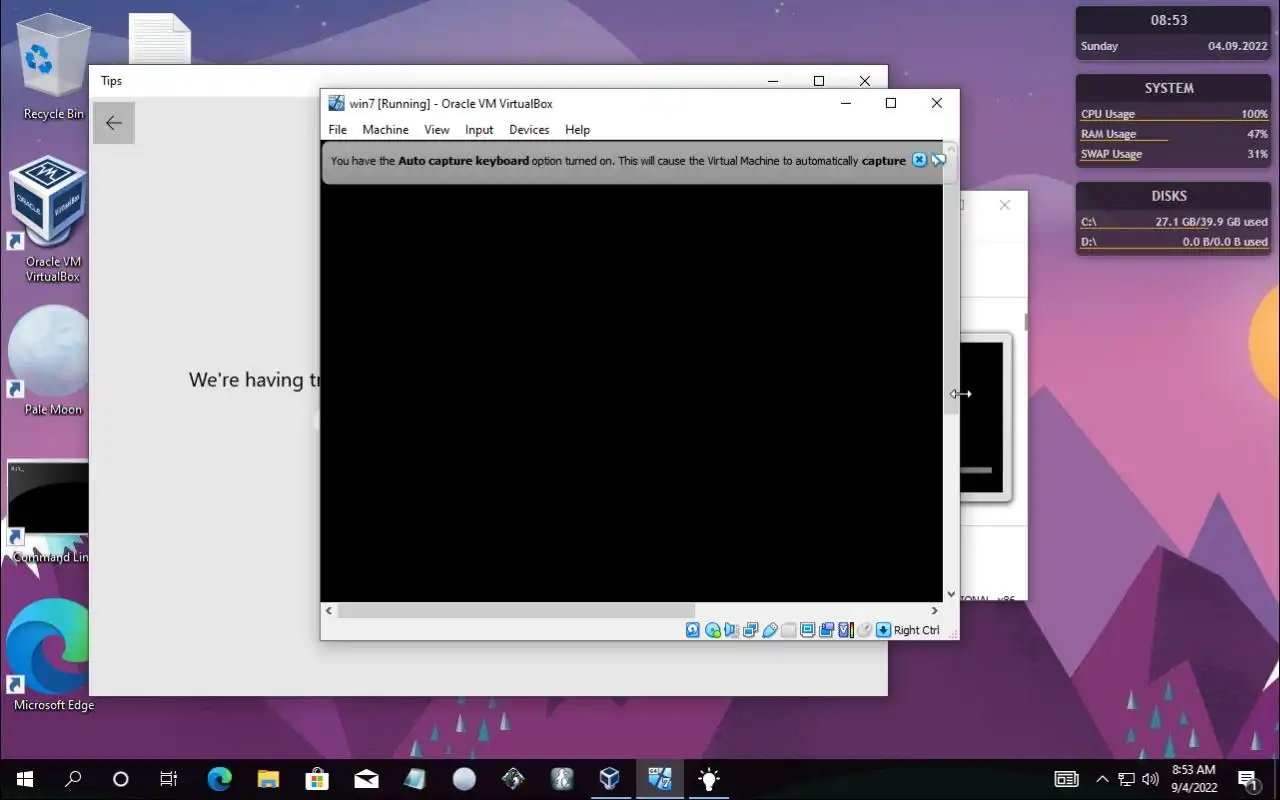Click the shared folders status icon
The image size is (1280, 800).
(x=788, y=630)
